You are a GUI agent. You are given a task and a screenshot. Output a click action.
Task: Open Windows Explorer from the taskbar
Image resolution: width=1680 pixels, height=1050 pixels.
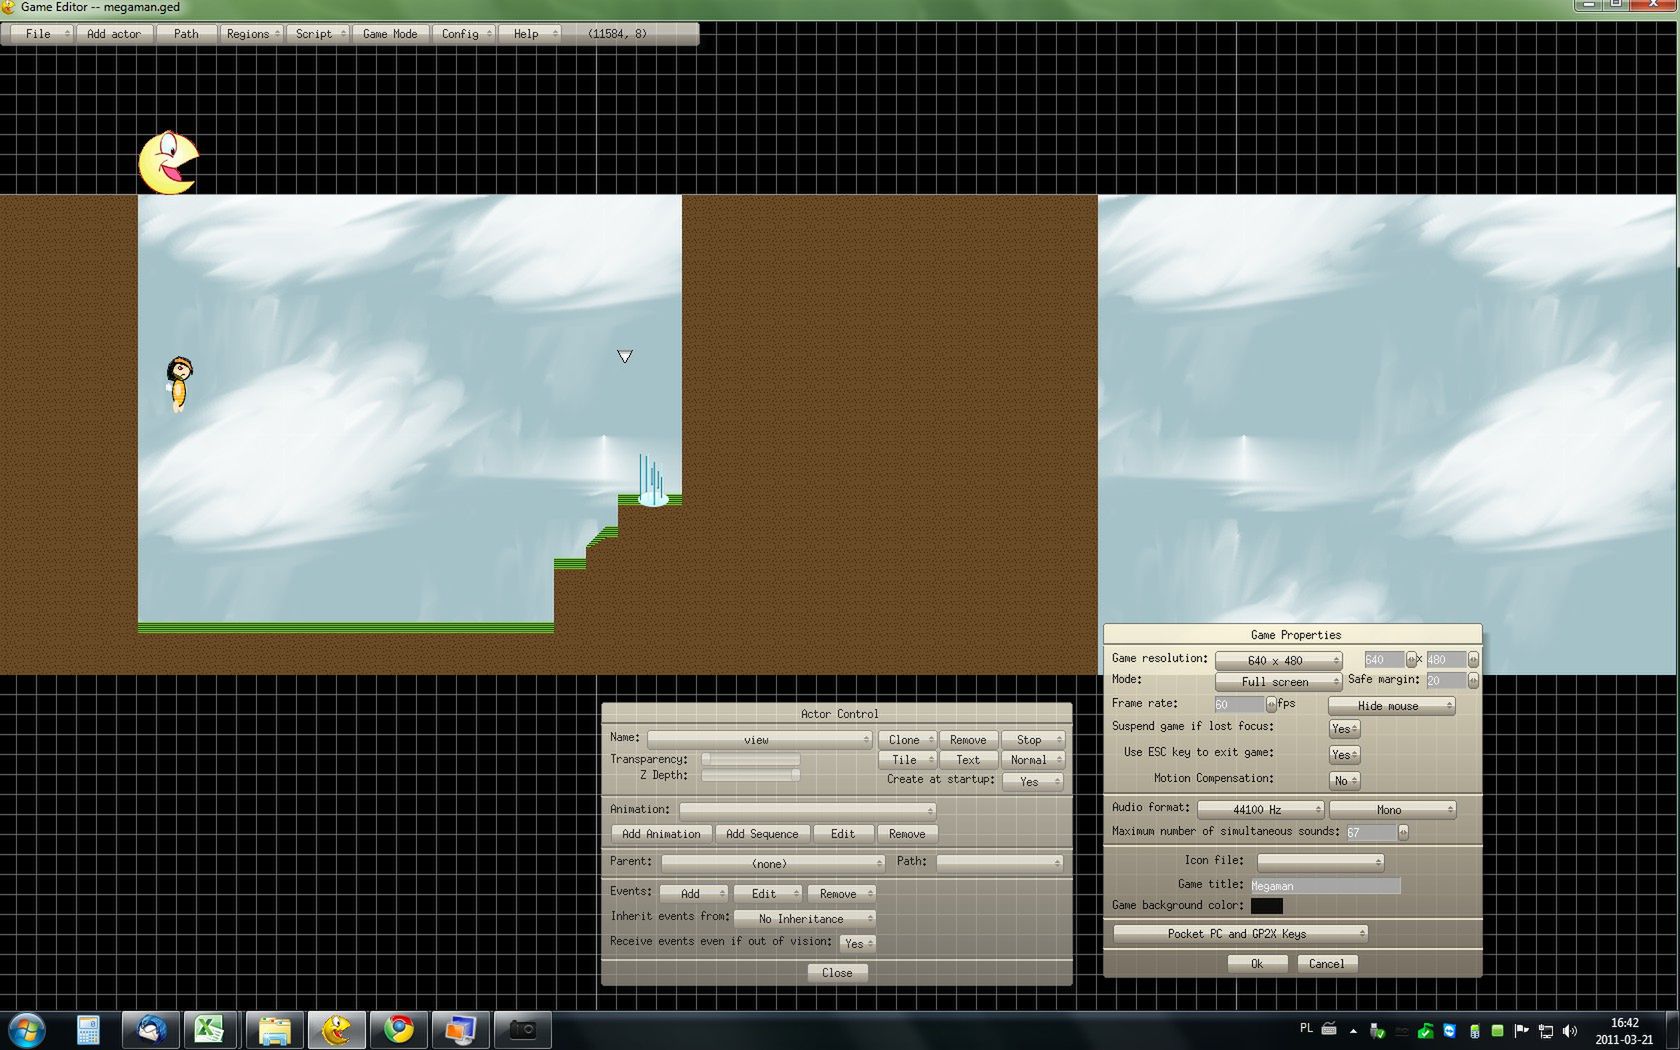coord(274,1030)
